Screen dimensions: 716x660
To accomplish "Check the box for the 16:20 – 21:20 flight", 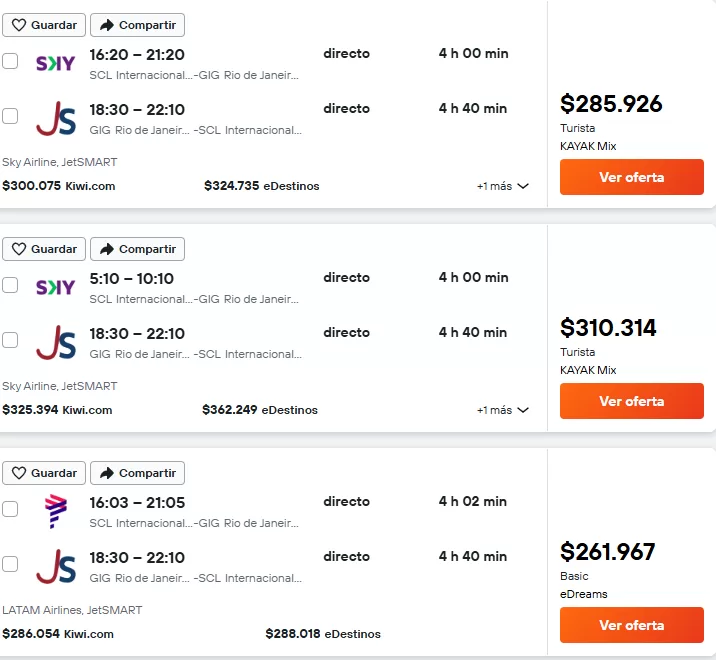I will pyautogui.click(x=10, y=61).
